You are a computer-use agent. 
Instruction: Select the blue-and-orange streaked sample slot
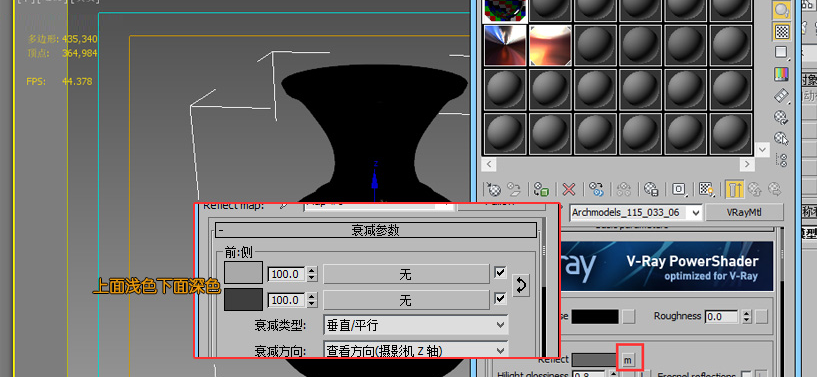(x=505, y=45)
